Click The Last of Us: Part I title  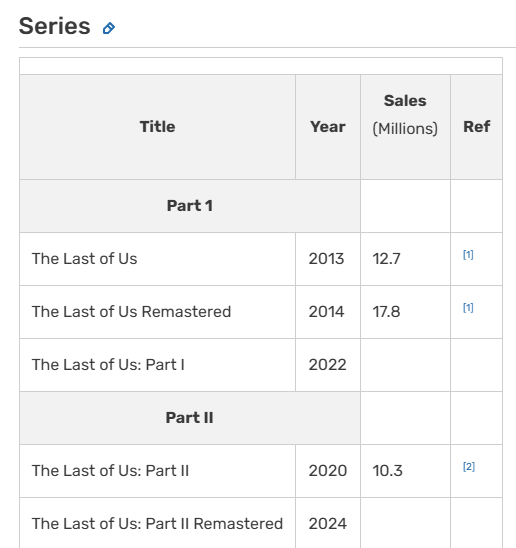point(108,365)
